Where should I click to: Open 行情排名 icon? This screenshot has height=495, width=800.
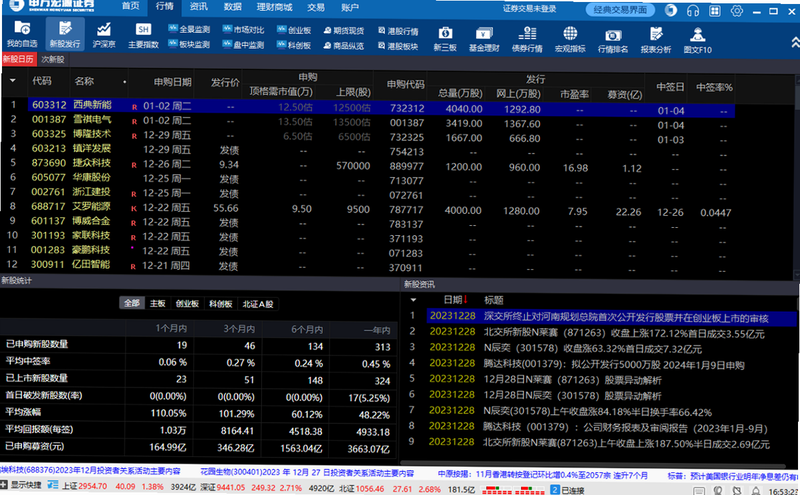613,40
